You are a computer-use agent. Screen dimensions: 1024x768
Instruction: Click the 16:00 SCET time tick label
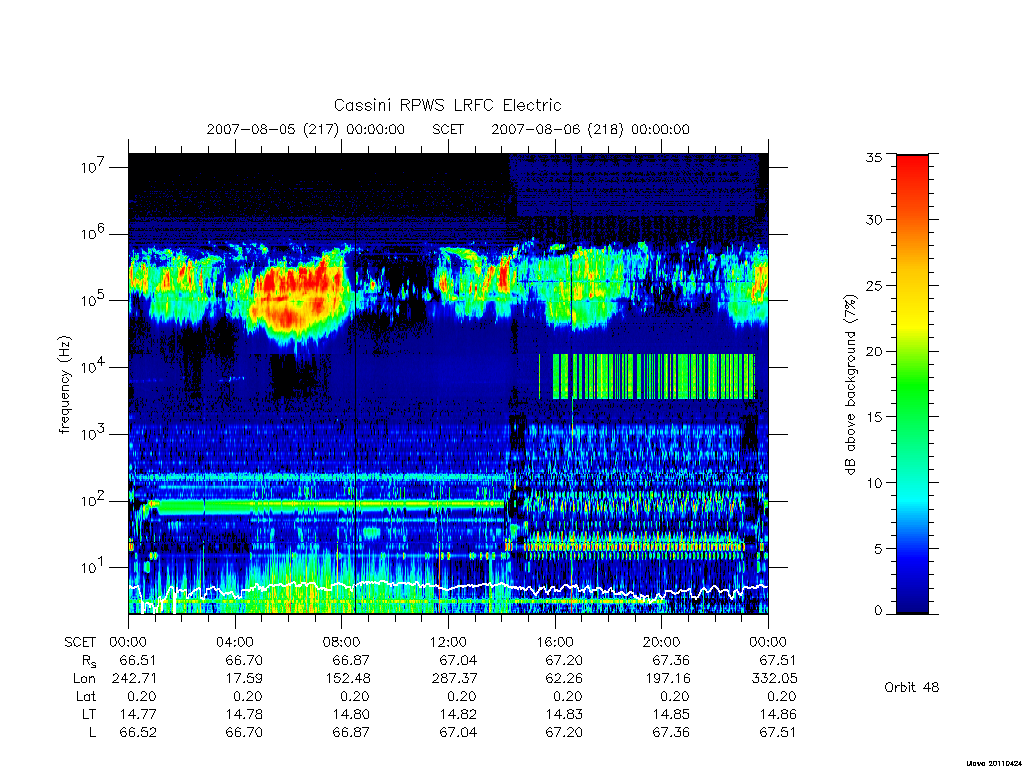point(554,642)
